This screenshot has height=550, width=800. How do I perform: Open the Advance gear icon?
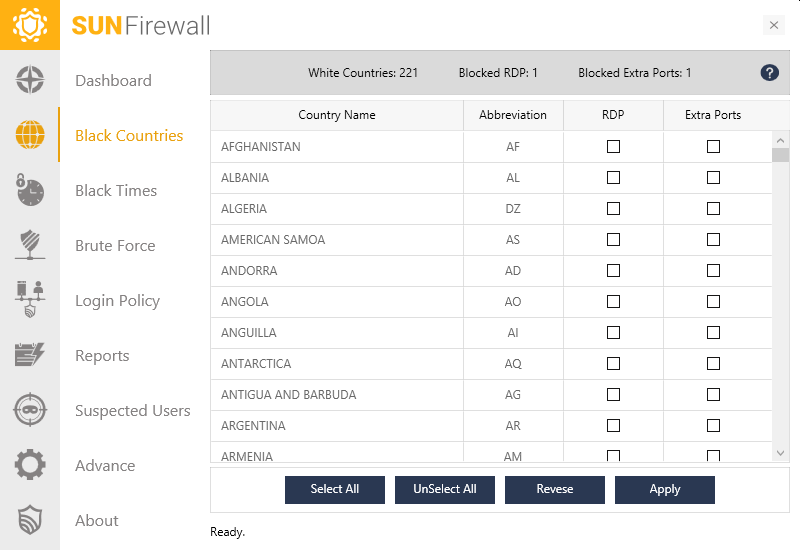(x=30, y=465)
